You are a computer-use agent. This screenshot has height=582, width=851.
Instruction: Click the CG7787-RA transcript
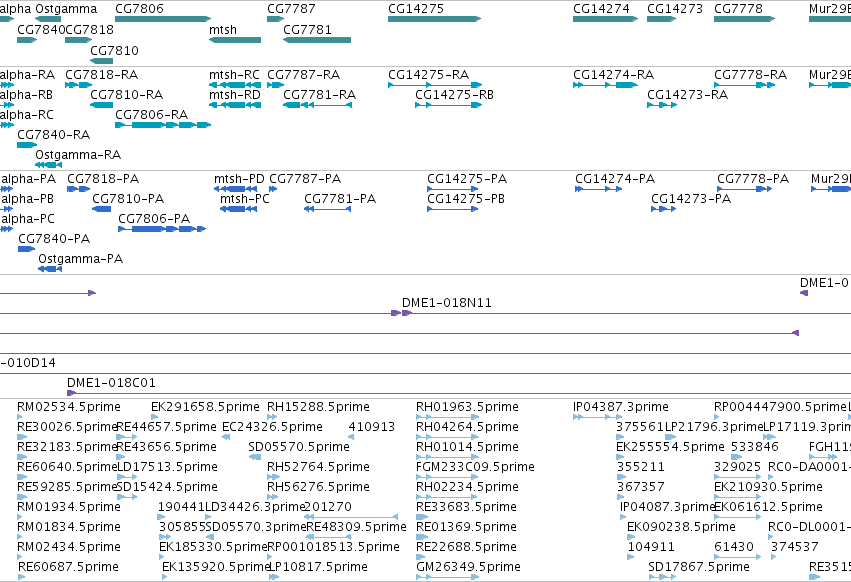tap(276, 85)
